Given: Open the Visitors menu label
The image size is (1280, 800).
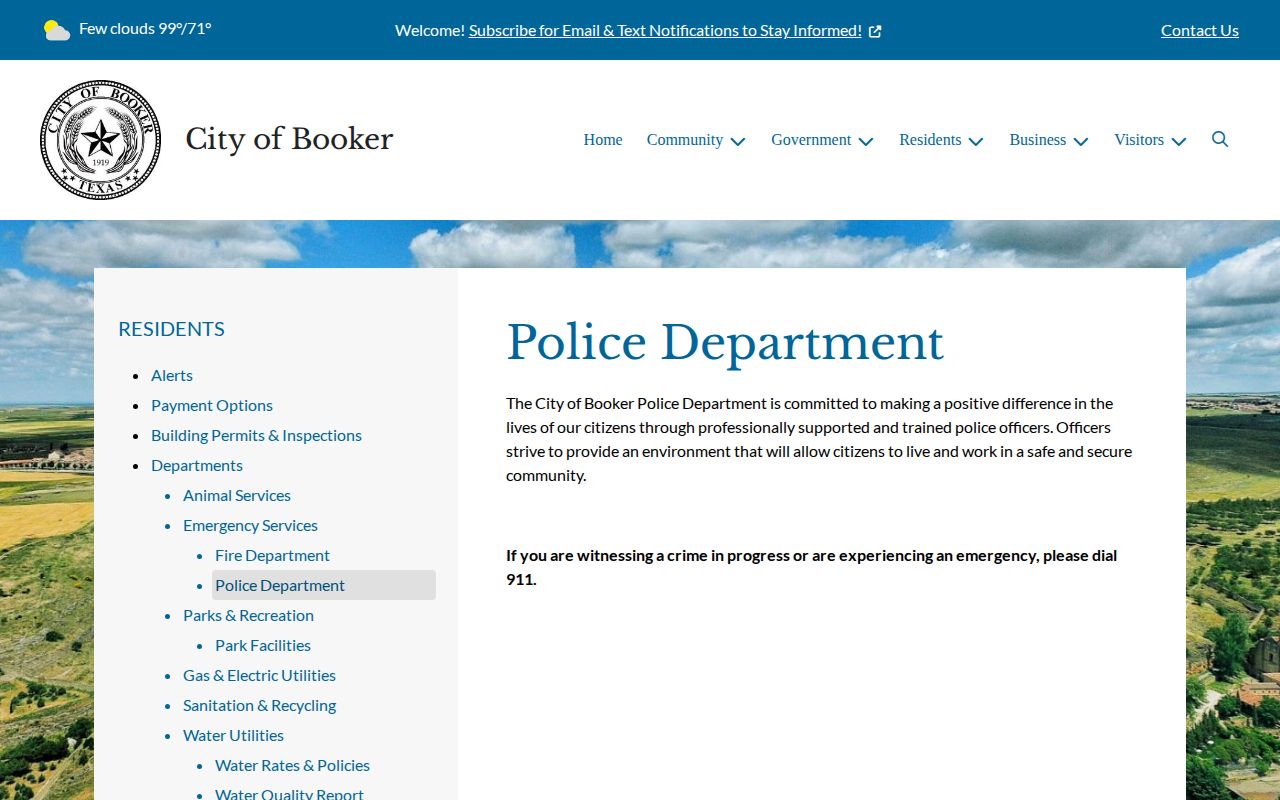Looking at the screenshot, I should coord(1139,140).
